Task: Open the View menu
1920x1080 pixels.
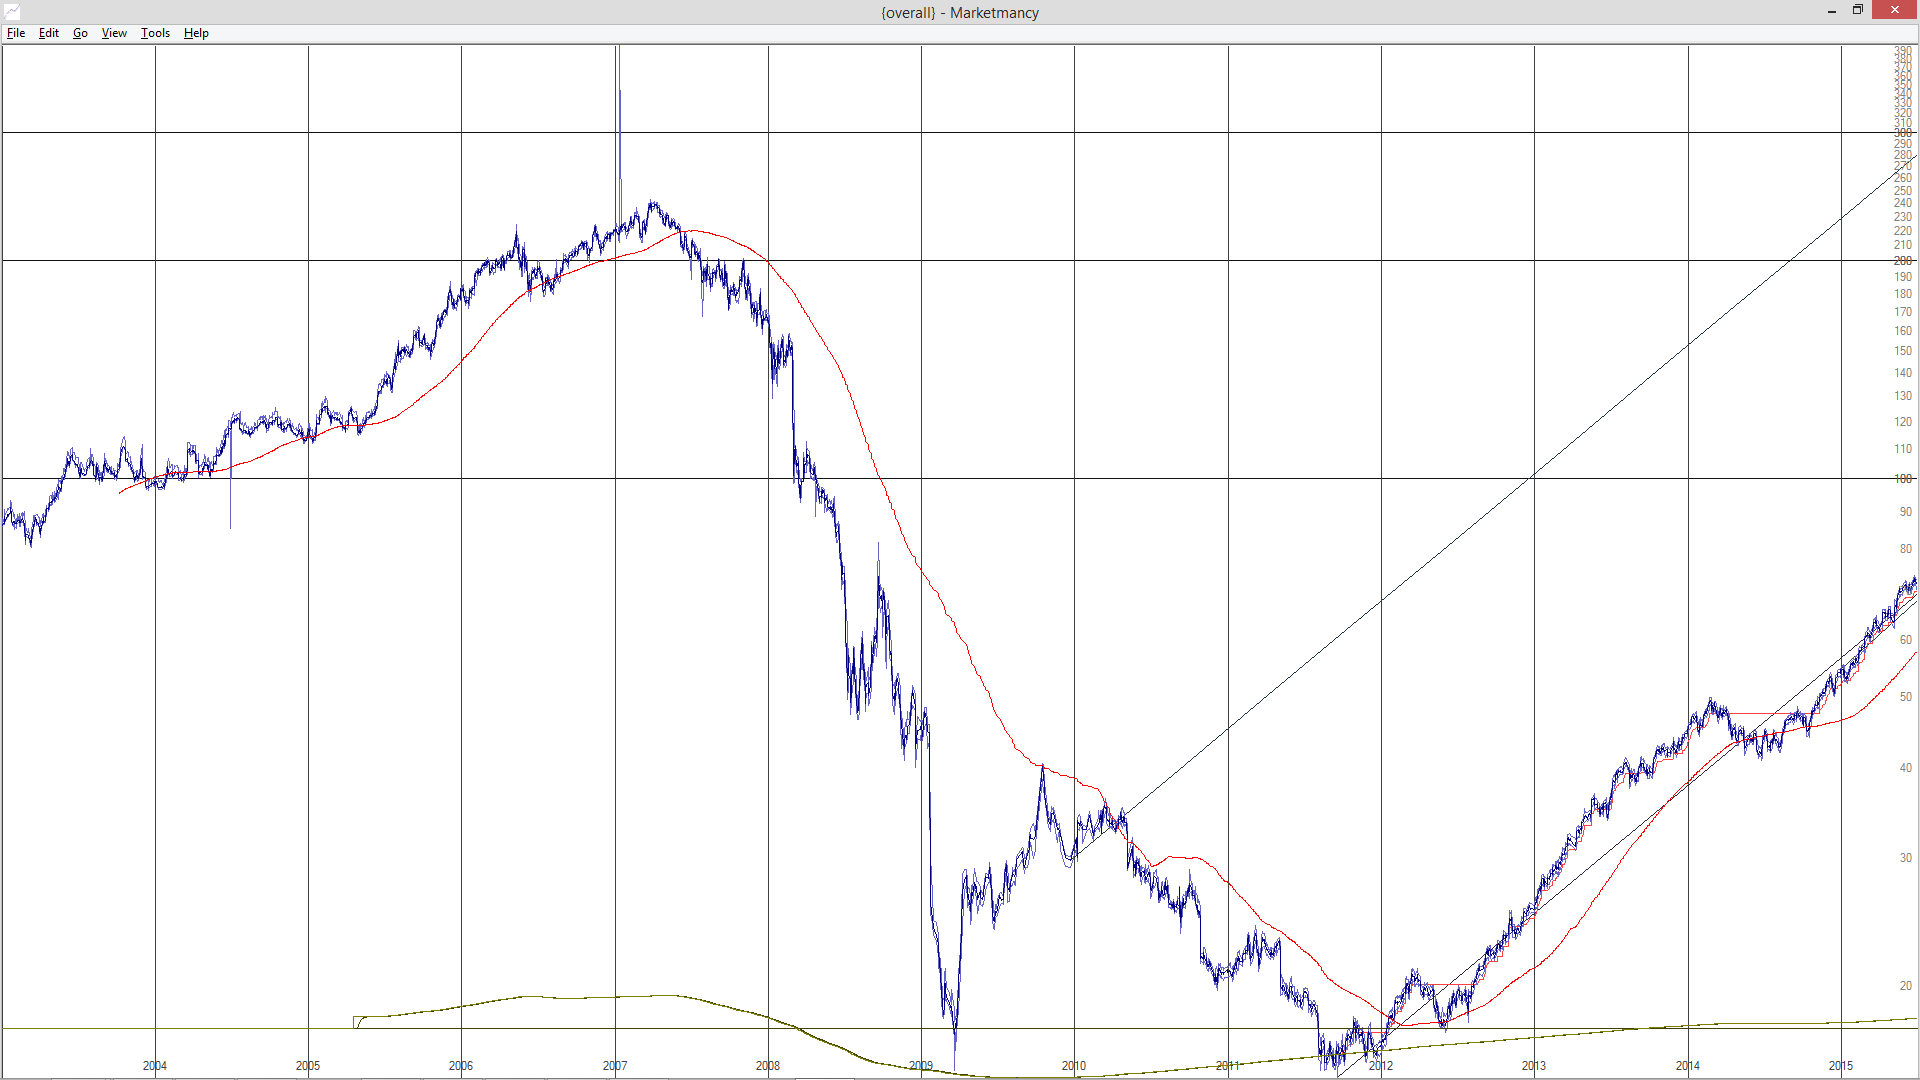Action: pyautogui.click(x=114, y=33)
